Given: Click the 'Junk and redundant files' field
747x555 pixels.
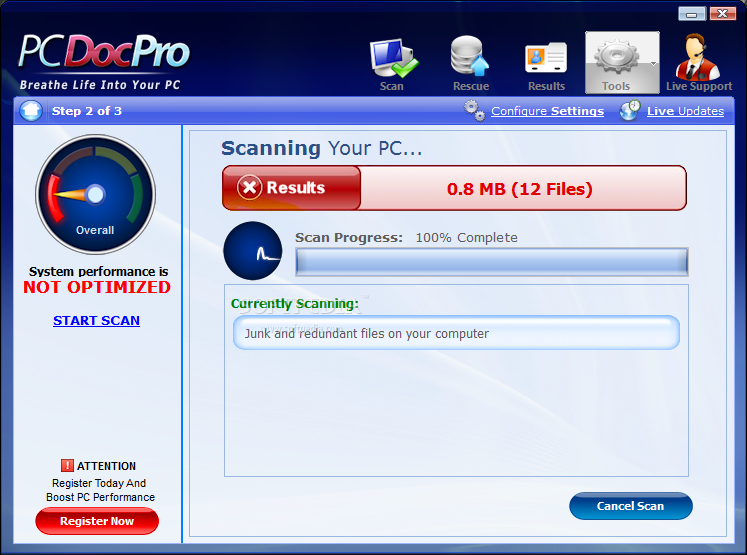Looking at the screenshot, I should point(456,333).
